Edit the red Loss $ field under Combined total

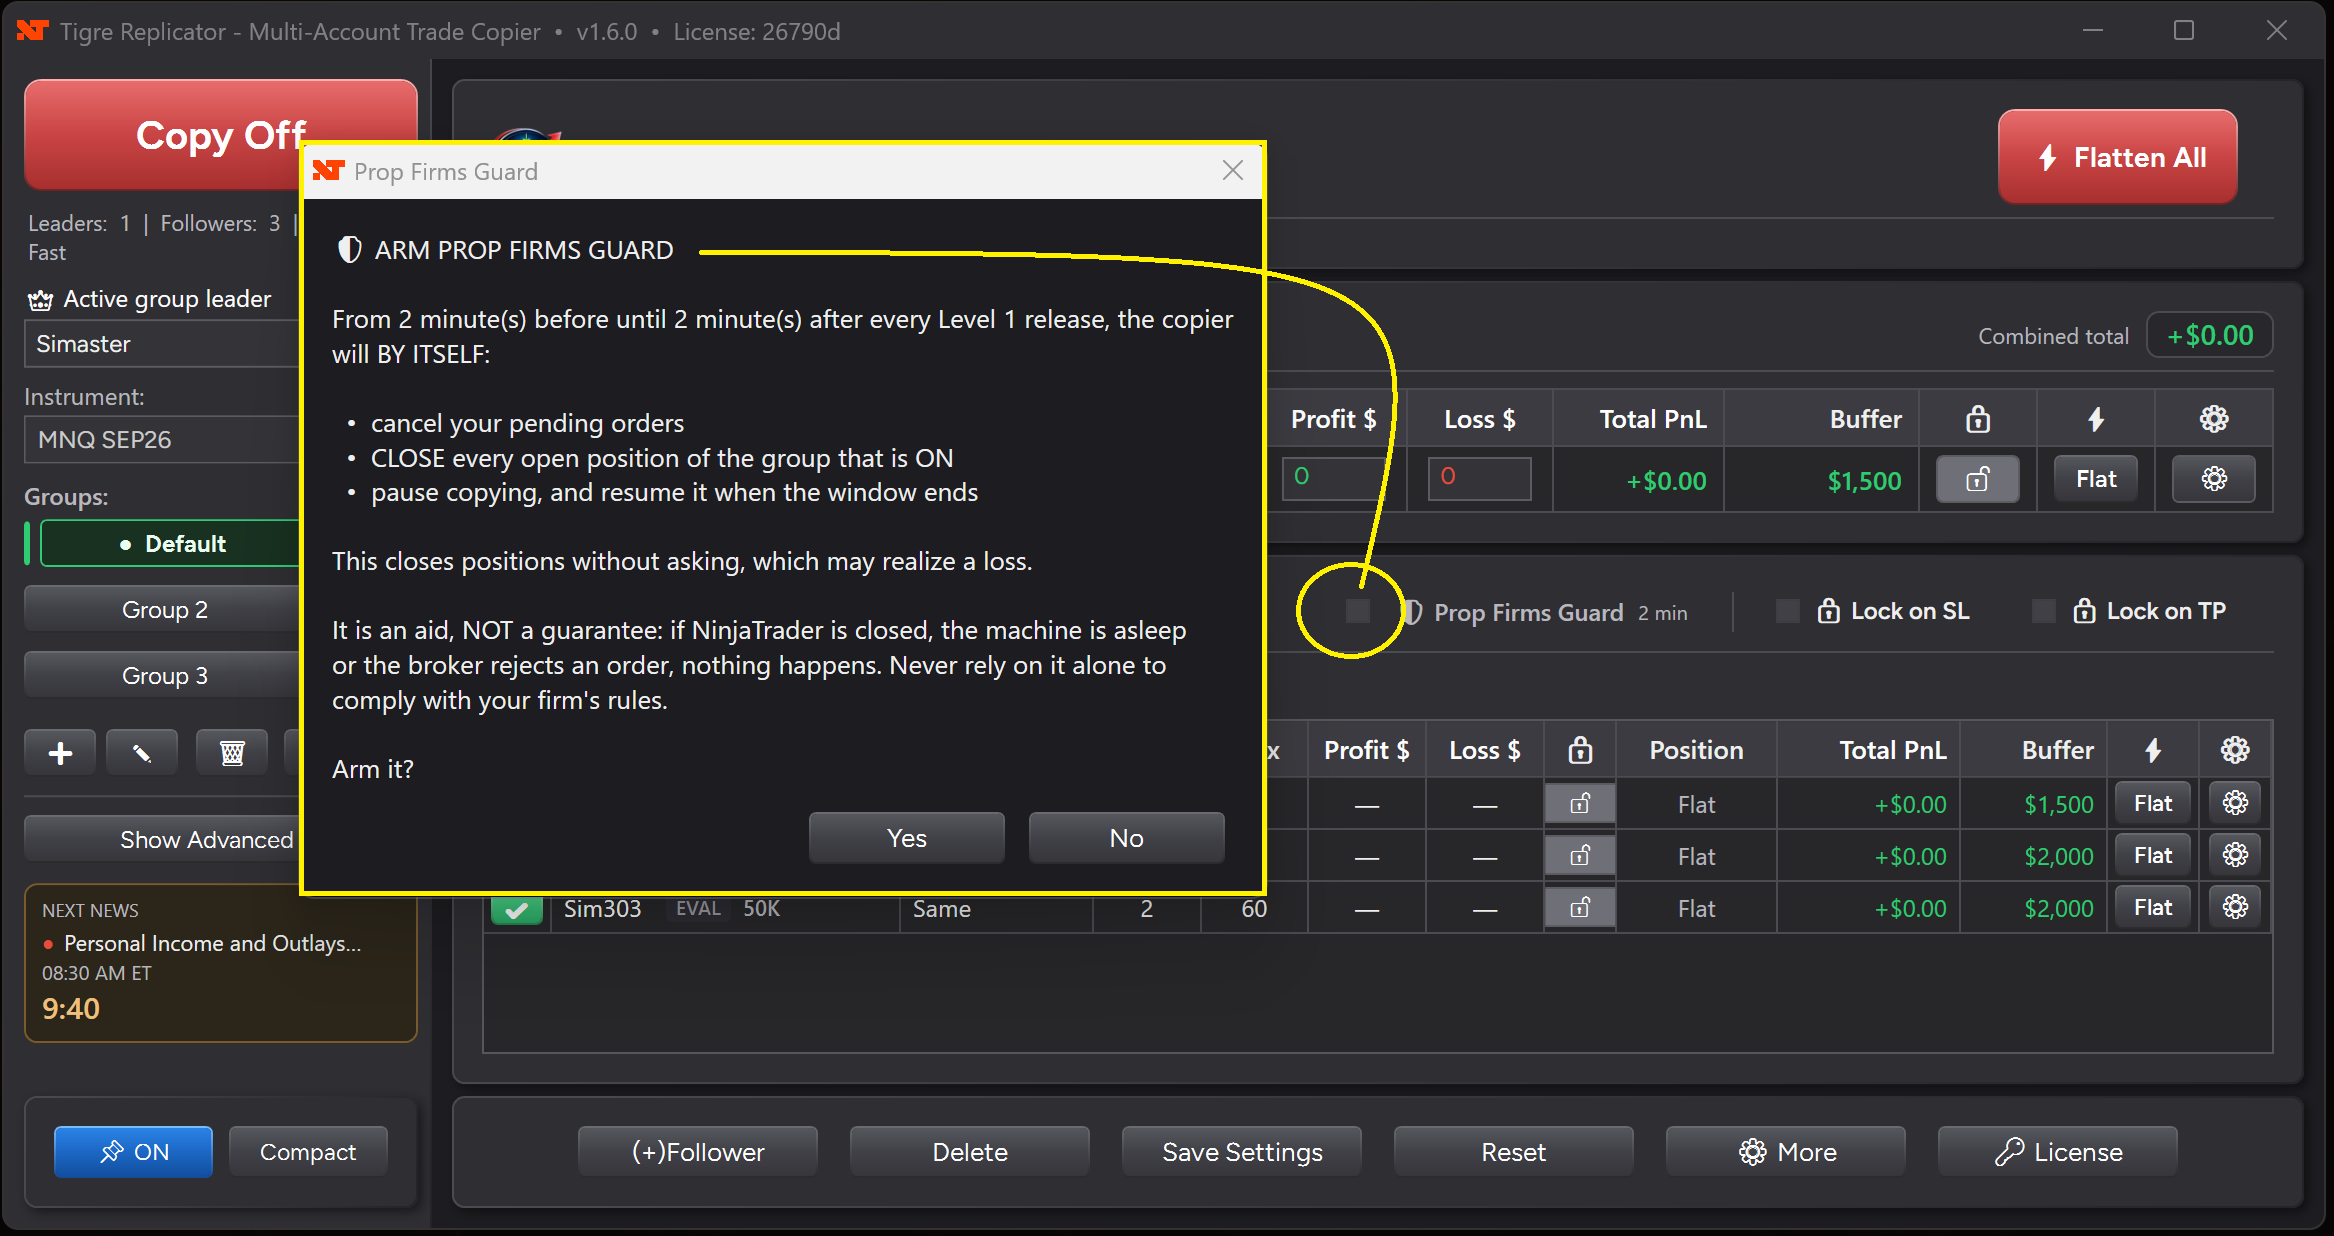pyautogui.click(x=1479, y=478)
